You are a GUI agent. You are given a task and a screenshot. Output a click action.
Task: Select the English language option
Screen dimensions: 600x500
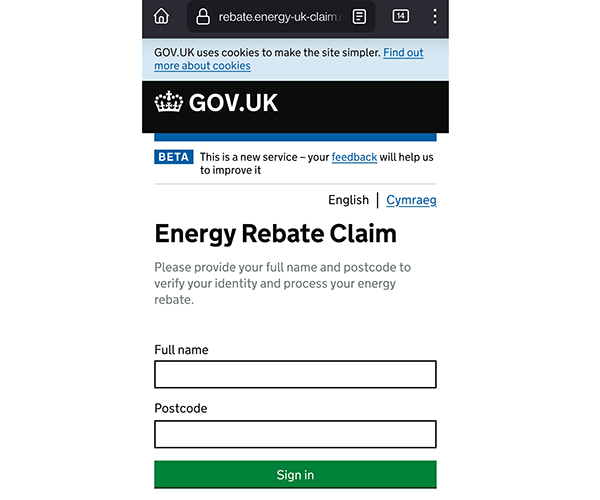coord(348,200)
